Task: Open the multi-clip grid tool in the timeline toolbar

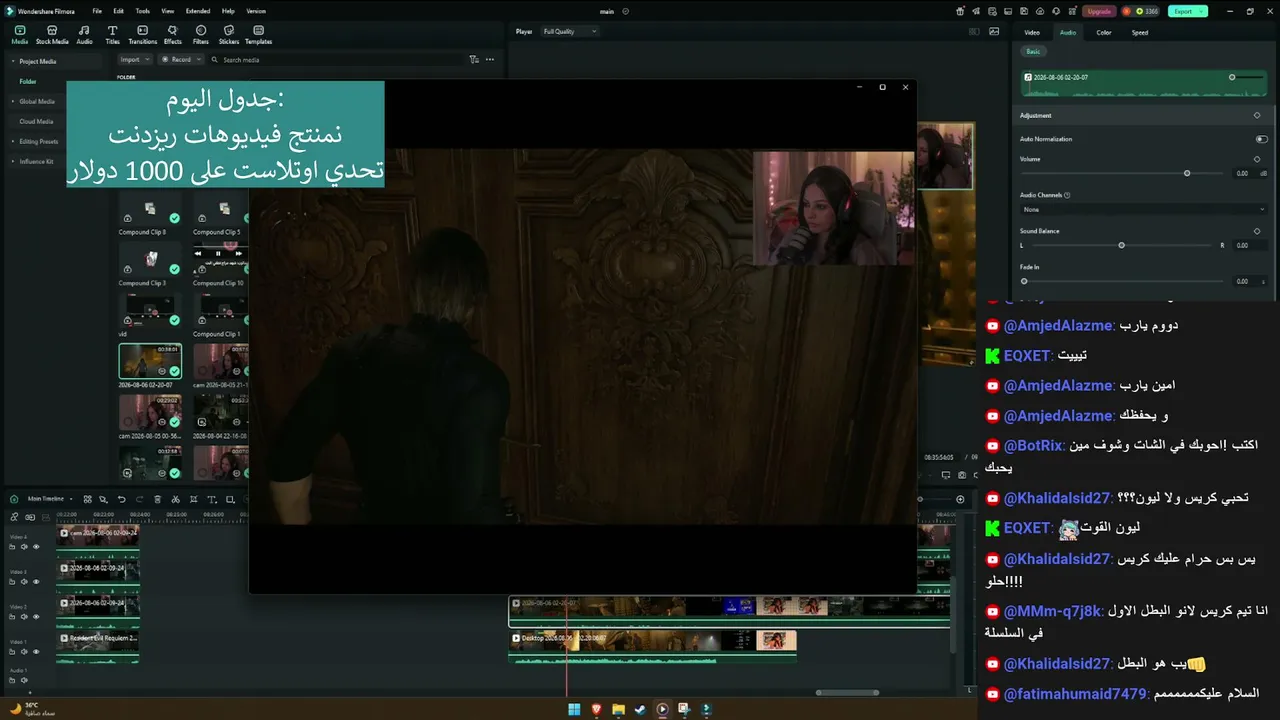Action: 87,499
